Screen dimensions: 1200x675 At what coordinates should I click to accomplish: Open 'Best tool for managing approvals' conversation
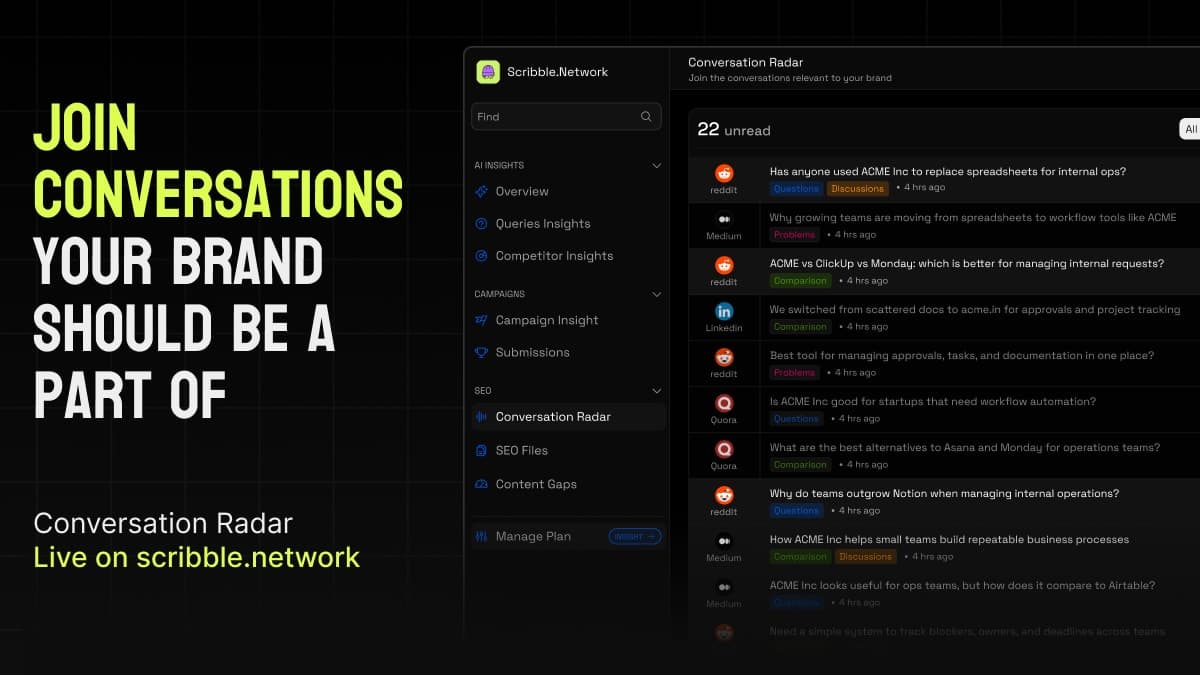coord(962,356)
